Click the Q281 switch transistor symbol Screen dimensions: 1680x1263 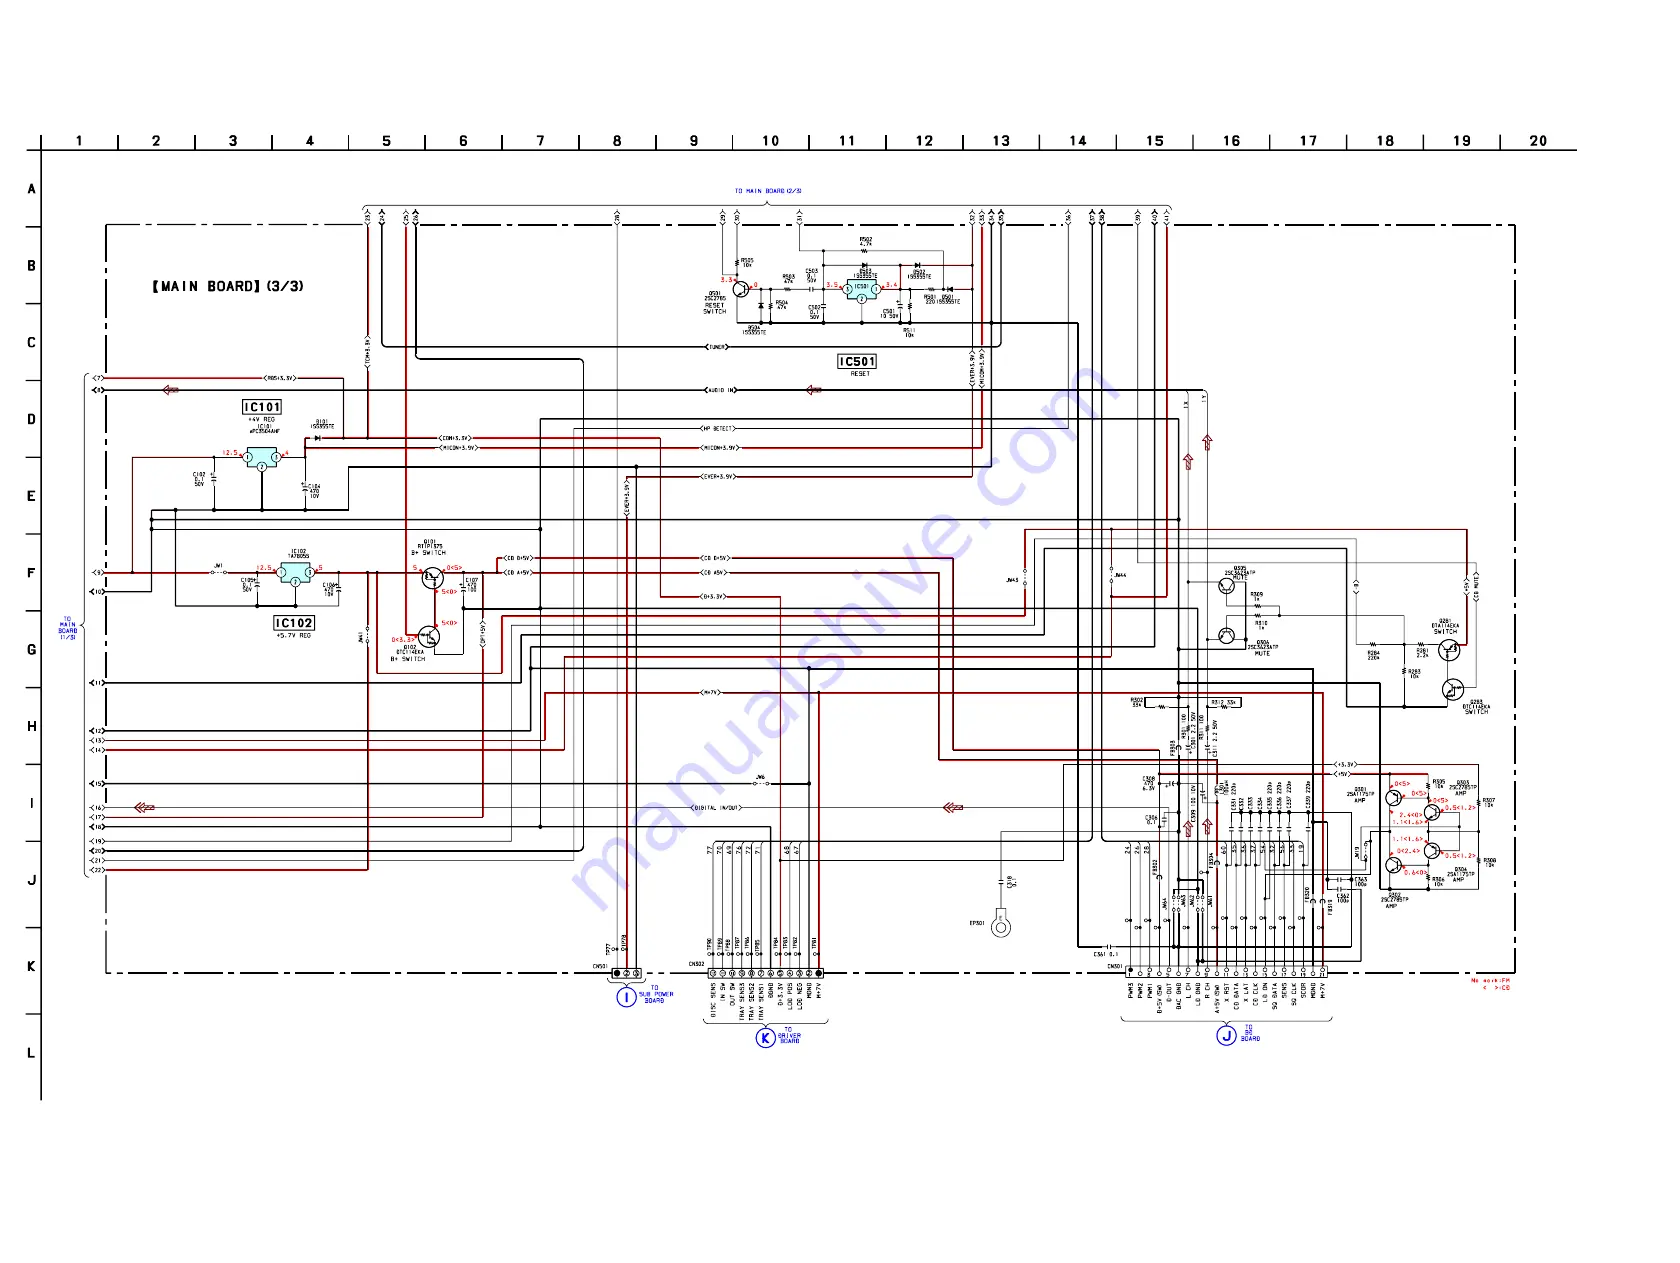tap(1448, 650)
